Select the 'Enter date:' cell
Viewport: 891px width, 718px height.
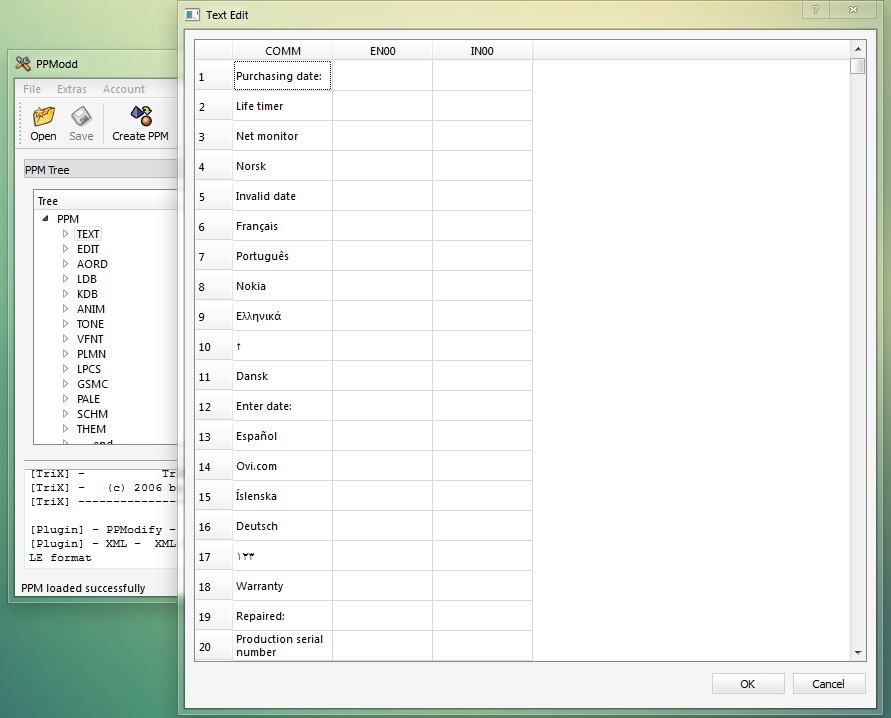[282, 406]
